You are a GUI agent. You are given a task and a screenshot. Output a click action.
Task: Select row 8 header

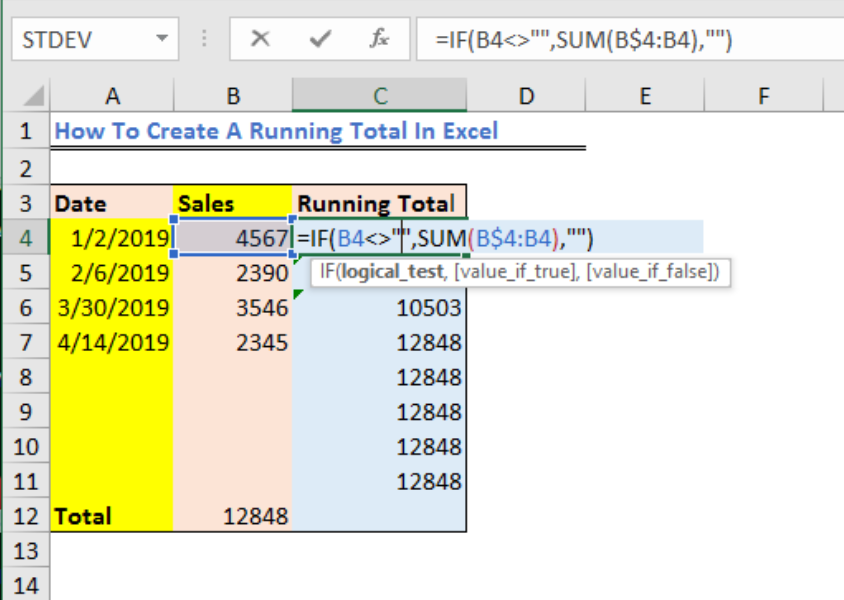pyautogui.click(x=26, y=377)
